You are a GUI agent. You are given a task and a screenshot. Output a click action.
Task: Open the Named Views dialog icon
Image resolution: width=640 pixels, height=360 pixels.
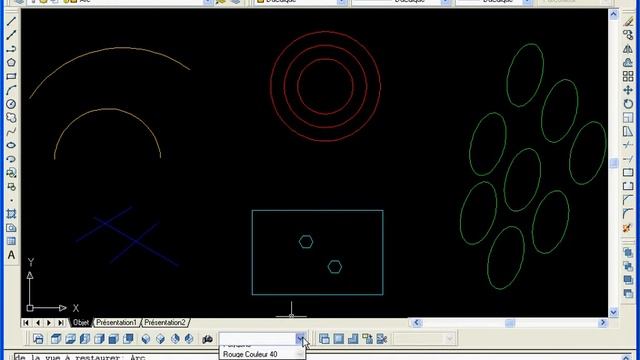tap(38, 339)
